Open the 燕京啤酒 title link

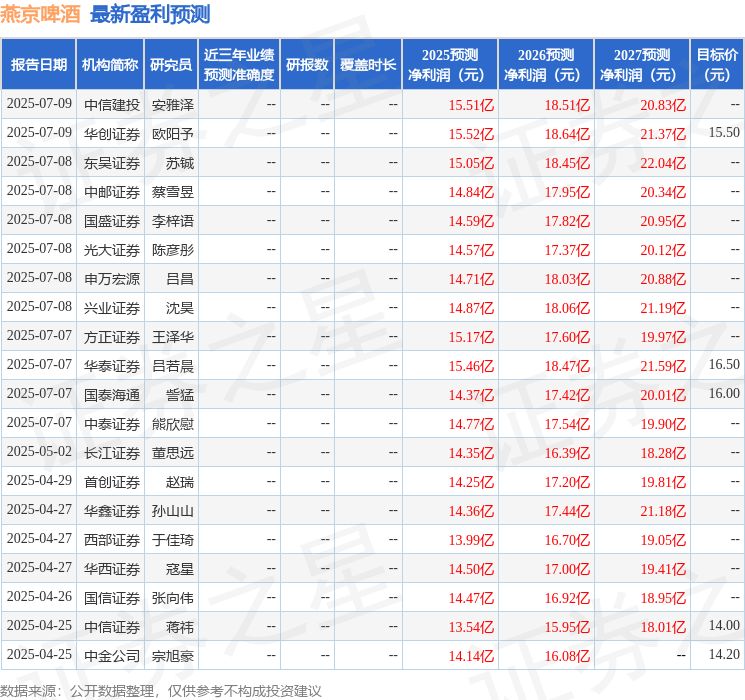[x=41, y=15]
